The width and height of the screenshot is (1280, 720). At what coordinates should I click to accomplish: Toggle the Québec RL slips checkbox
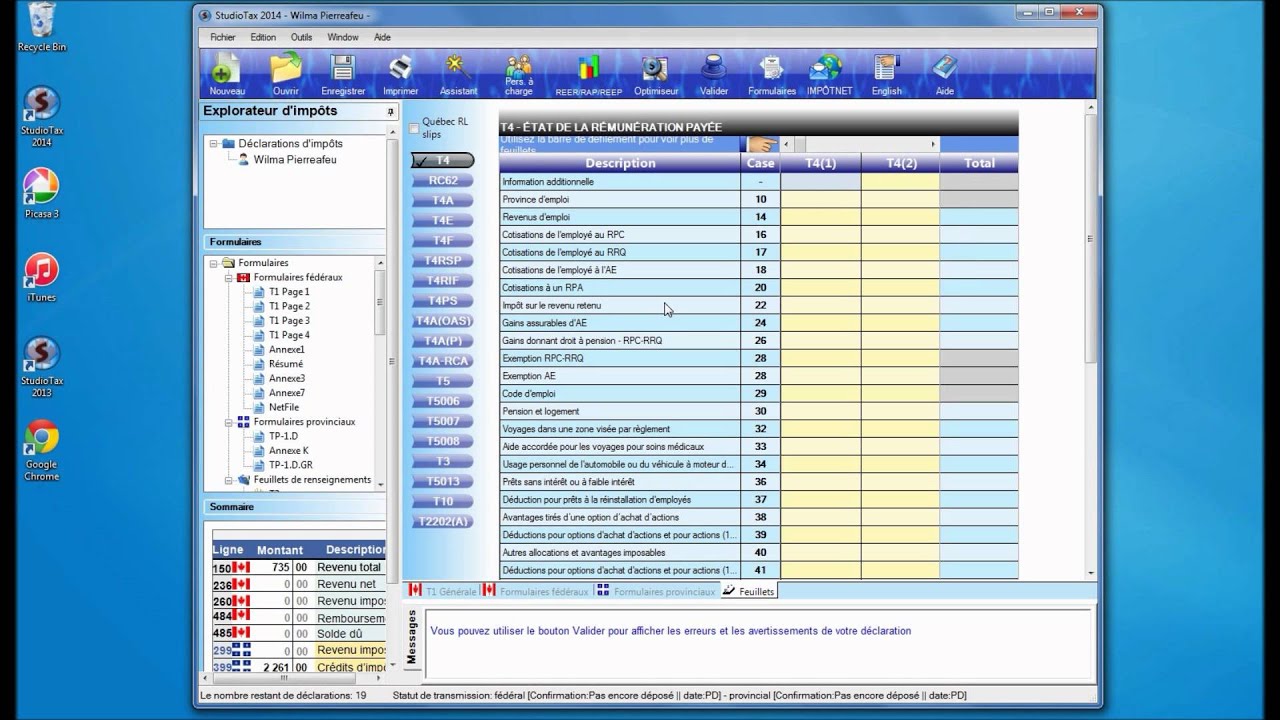(x=415, y=128)
